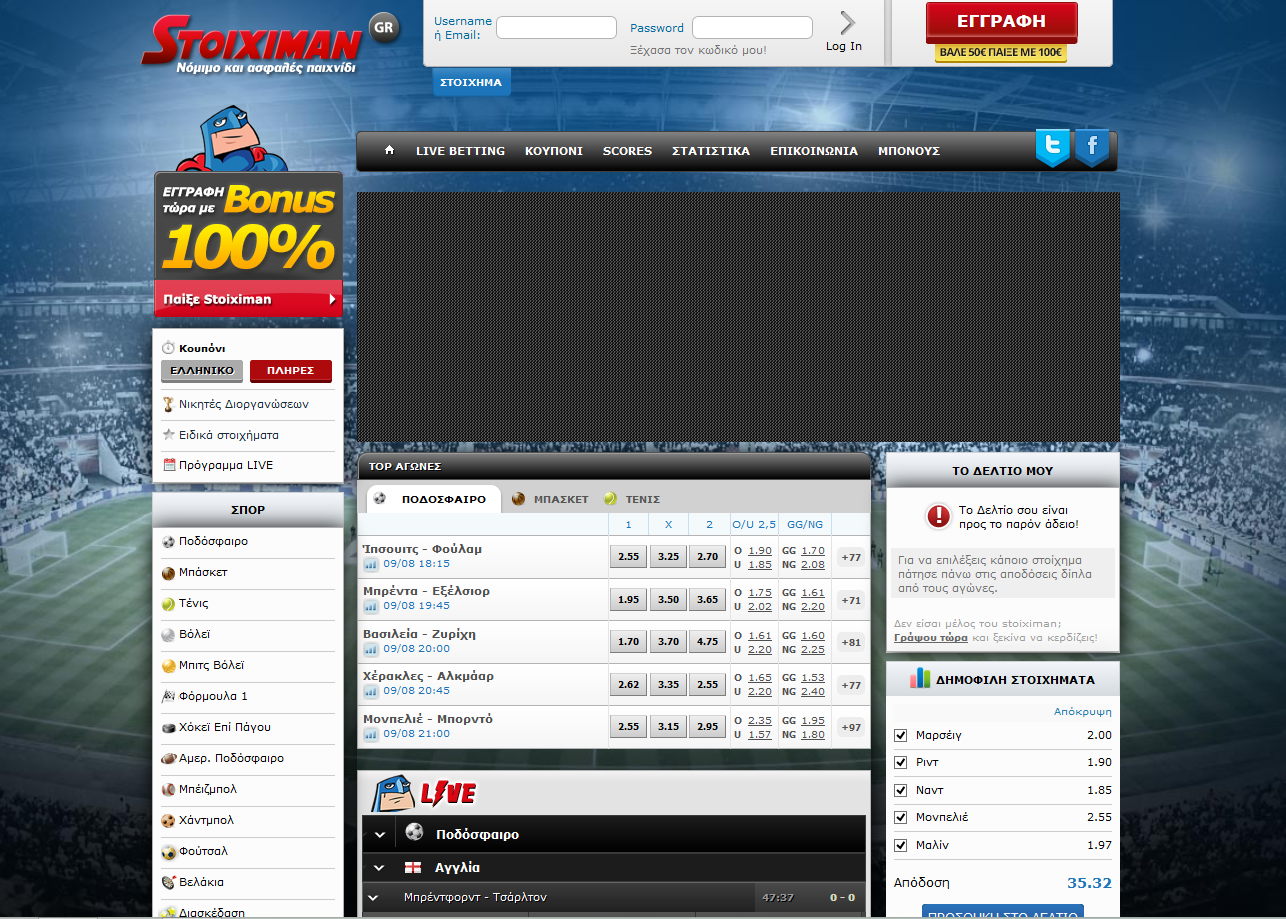
Task: Hide popular bets with Απόκρυψη
Action: click(1082, 712)
